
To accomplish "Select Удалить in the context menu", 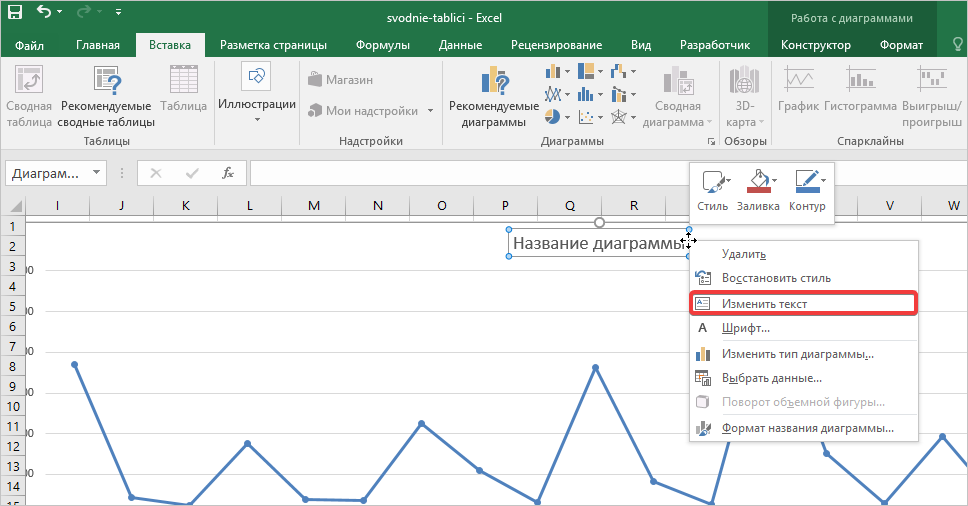I will (743, 254).
